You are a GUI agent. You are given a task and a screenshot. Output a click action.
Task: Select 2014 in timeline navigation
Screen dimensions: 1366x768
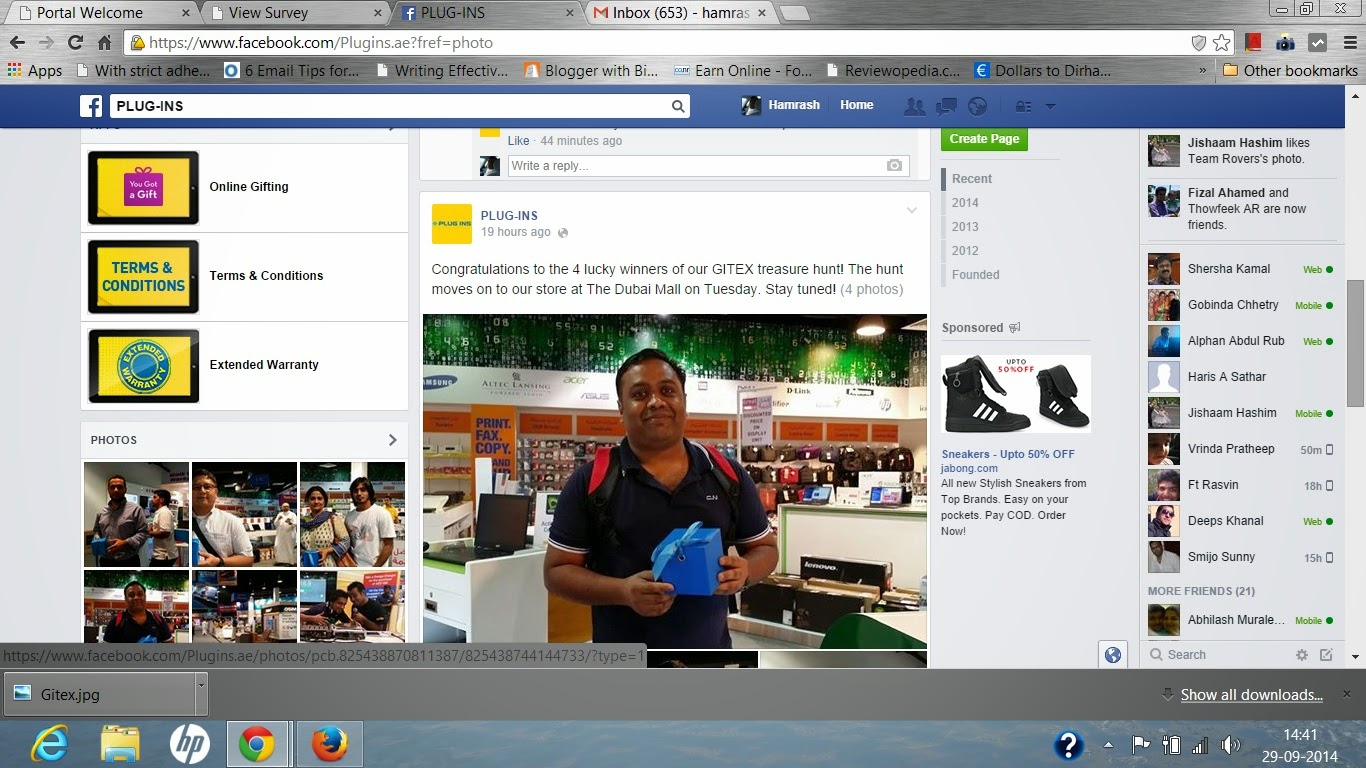point(965,203)
